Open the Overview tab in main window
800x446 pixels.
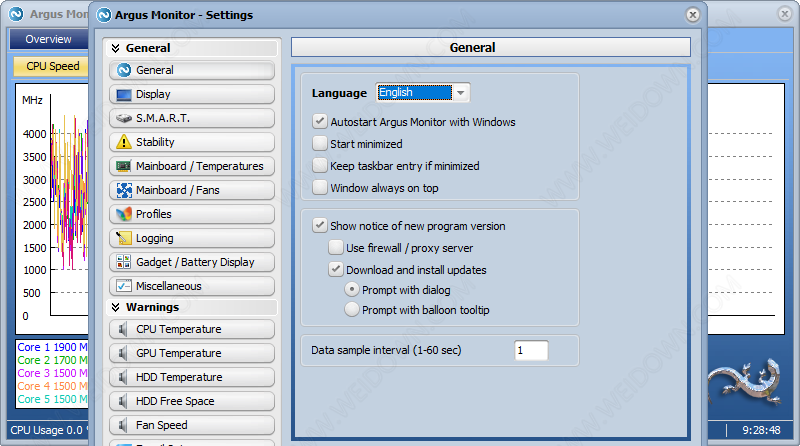click(48, 39)
